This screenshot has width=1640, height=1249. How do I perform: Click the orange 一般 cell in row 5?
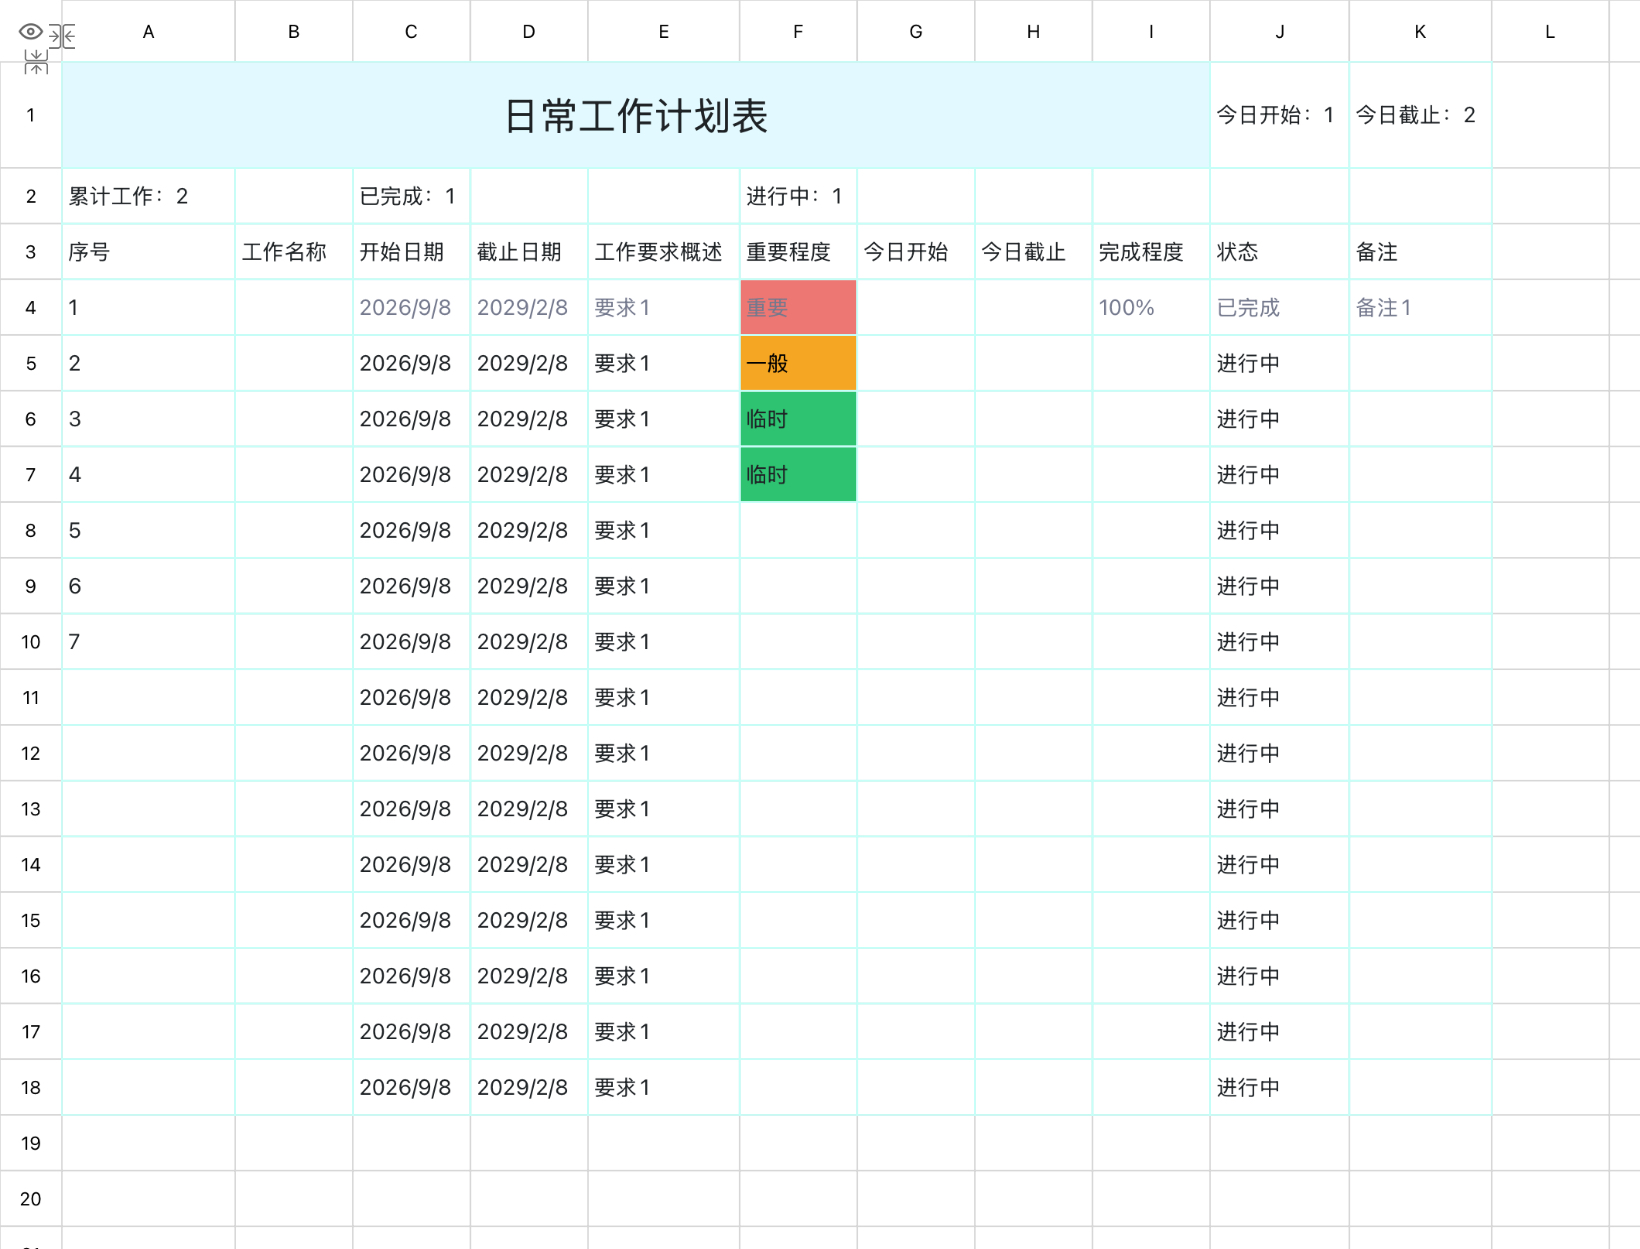pos(798,363)
